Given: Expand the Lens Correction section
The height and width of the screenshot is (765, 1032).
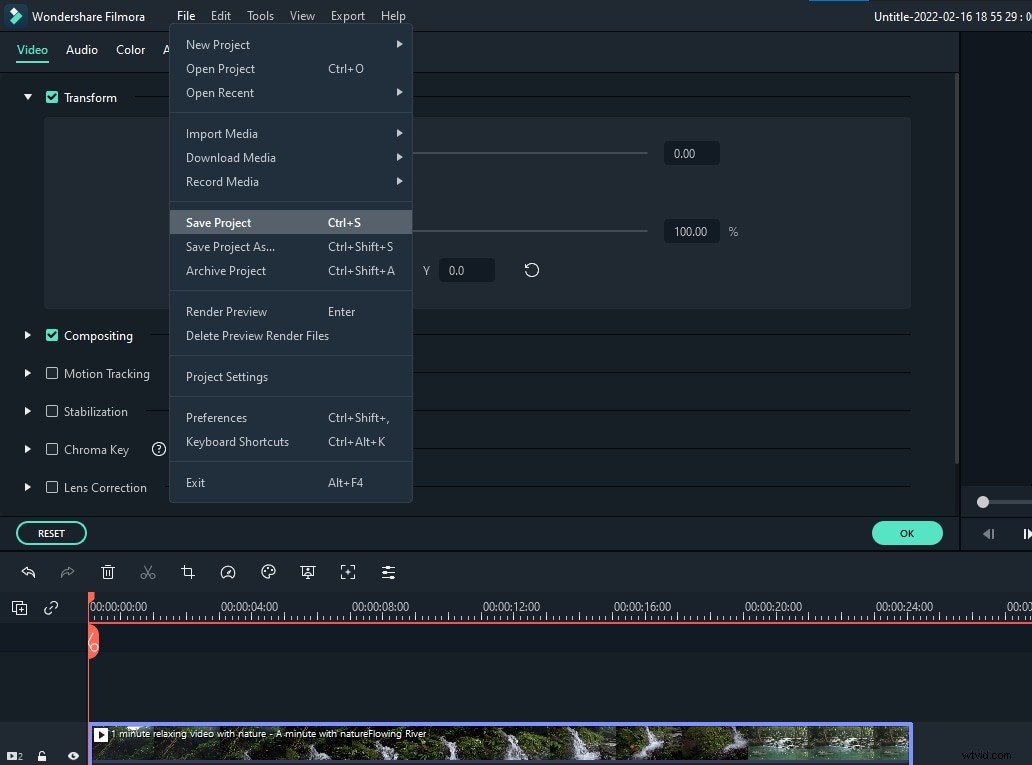Looking at the screenshot, I should tap(27, 487).
